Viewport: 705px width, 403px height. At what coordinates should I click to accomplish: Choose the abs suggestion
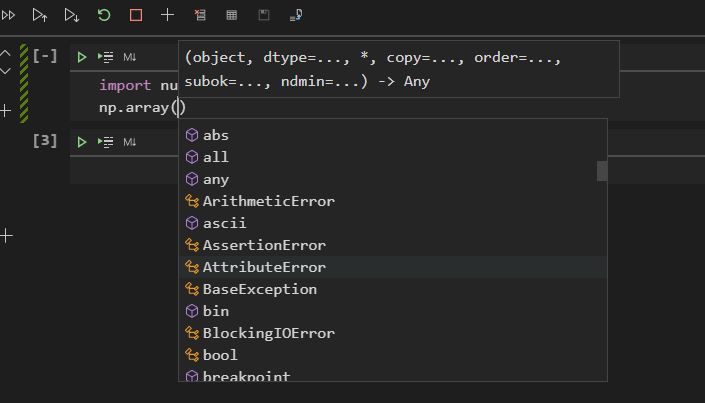tap(393, 135)
